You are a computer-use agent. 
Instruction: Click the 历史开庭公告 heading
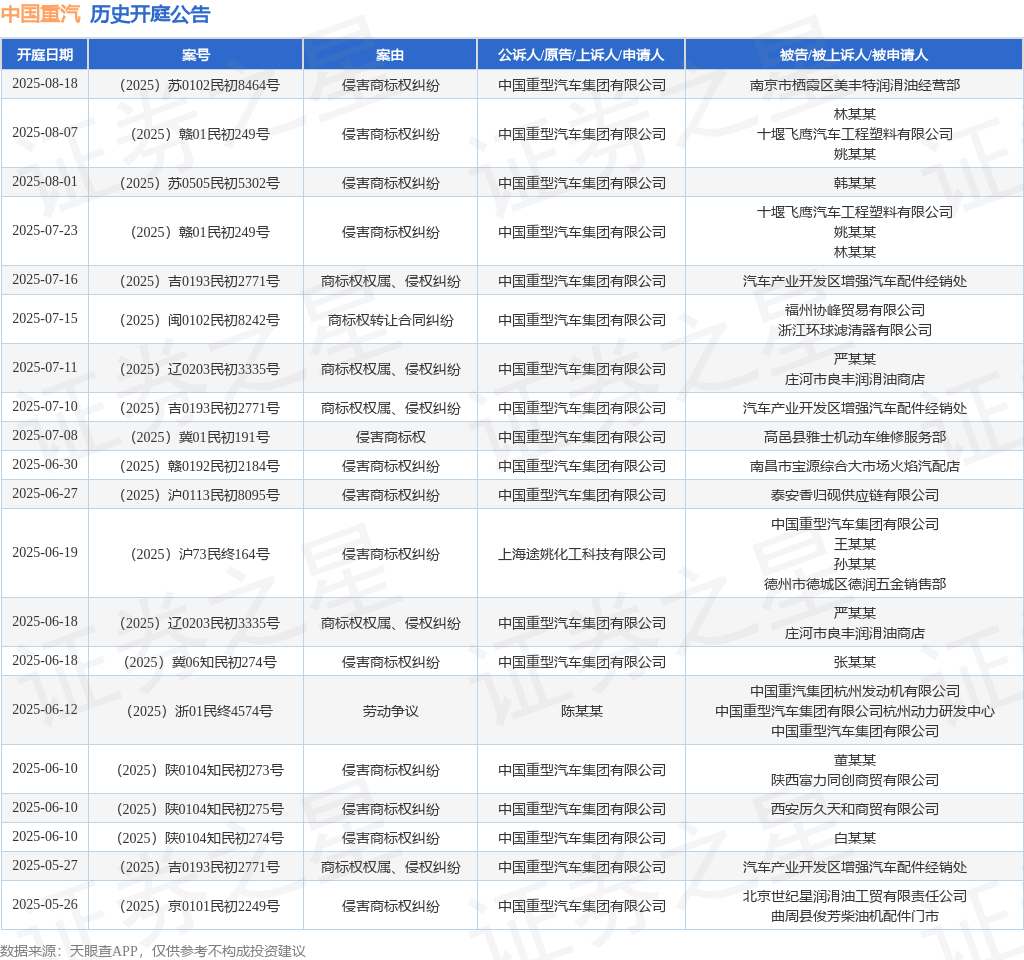(x=150, y=14)
